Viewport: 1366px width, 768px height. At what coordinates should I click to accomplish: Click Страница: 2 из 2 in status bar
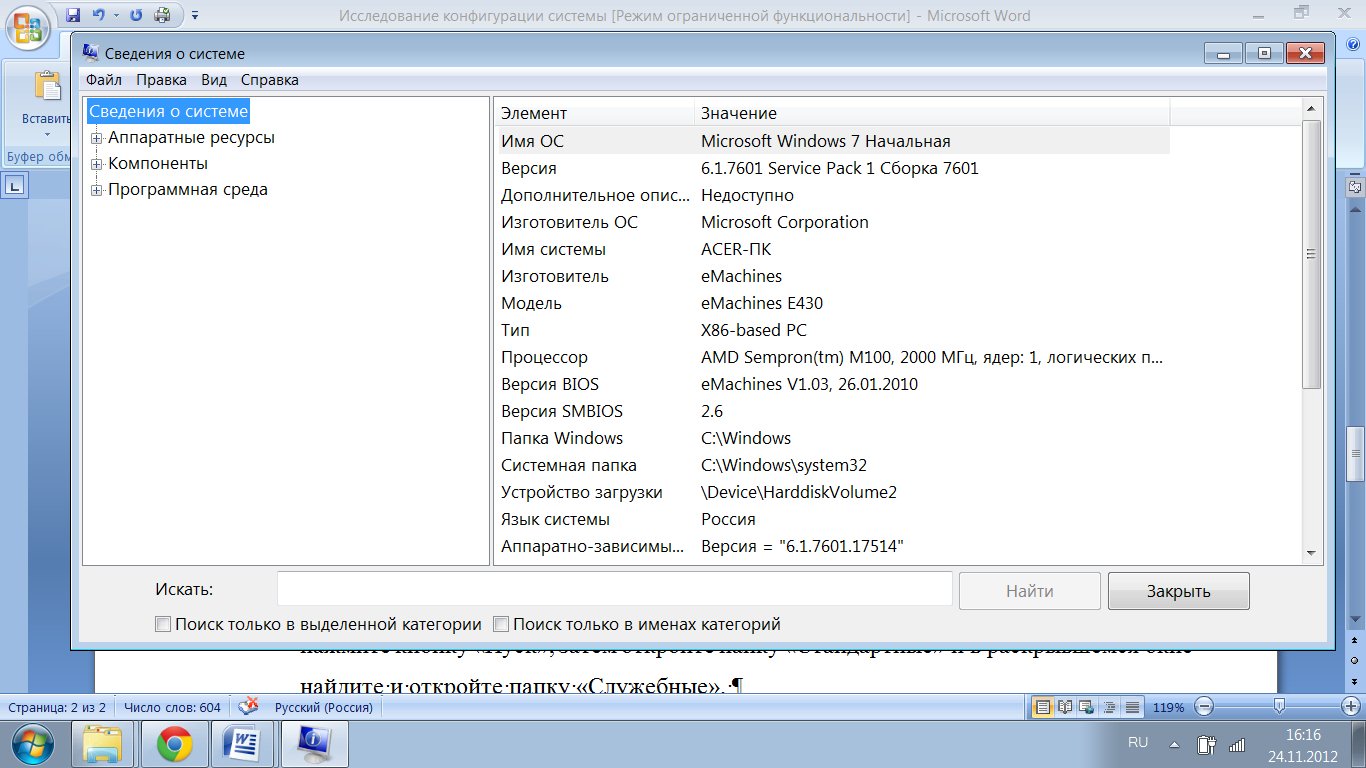tap(57, 707)
